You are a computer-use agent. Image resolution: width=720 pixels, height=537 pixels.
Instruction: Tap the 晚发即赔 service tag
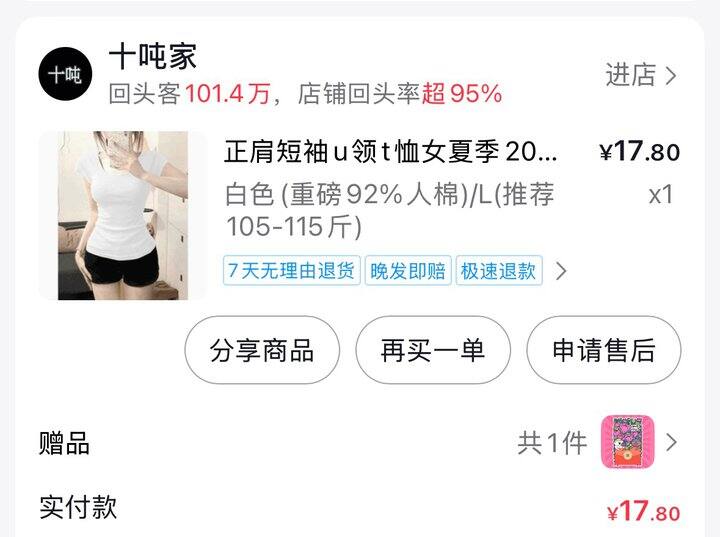tap(408, 271)
